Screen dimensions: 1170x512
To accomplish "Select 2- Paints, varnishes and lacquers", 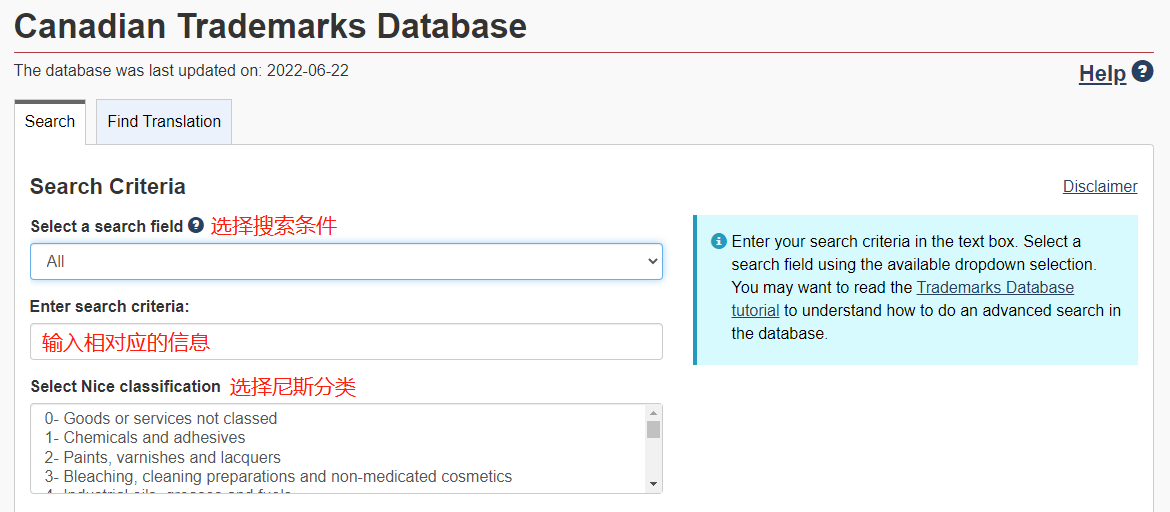I will tap(163, 457).
